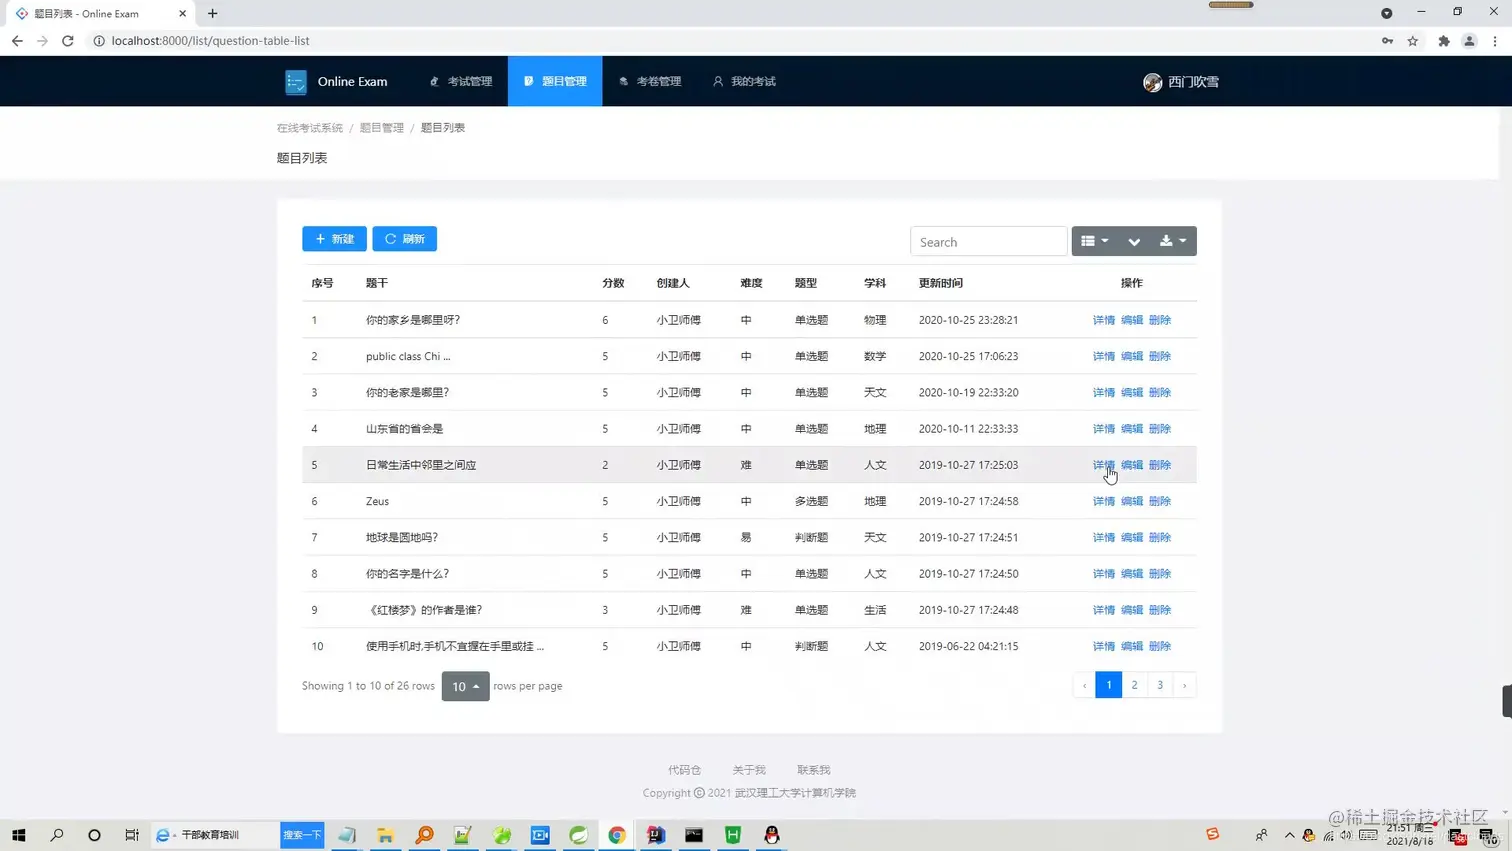Open the Spring leaf taskbar icon
Image resolution: width=1512 pixels, height=851 pixels.
579,835
